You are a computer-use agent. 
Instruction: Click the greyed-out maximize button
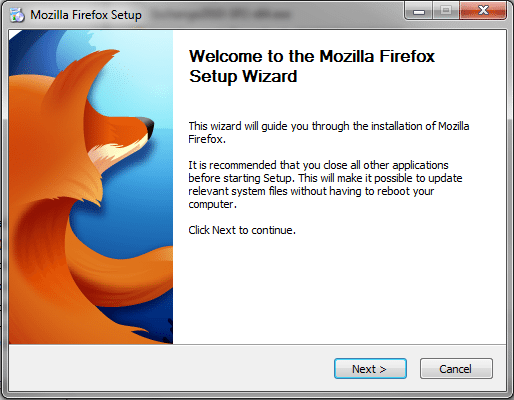tap(446, 11)
